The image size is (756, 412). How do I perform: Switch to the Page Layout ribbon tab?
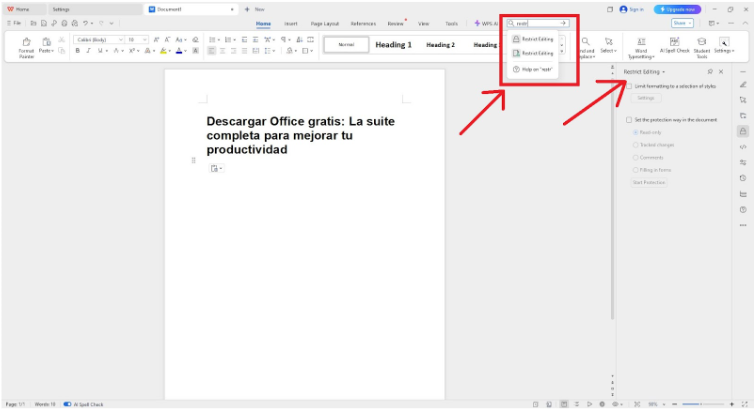324,24
